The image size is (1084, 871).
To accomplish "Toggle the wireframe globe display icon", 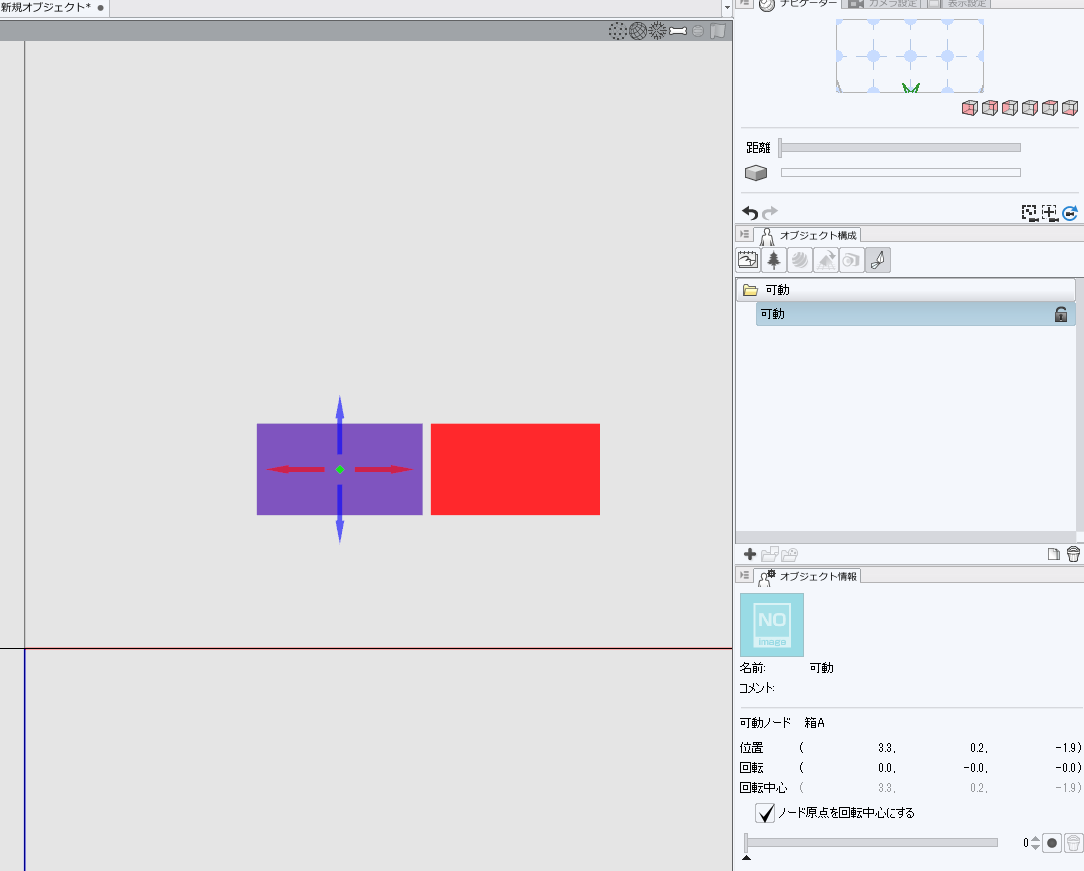I will point(637,31).
